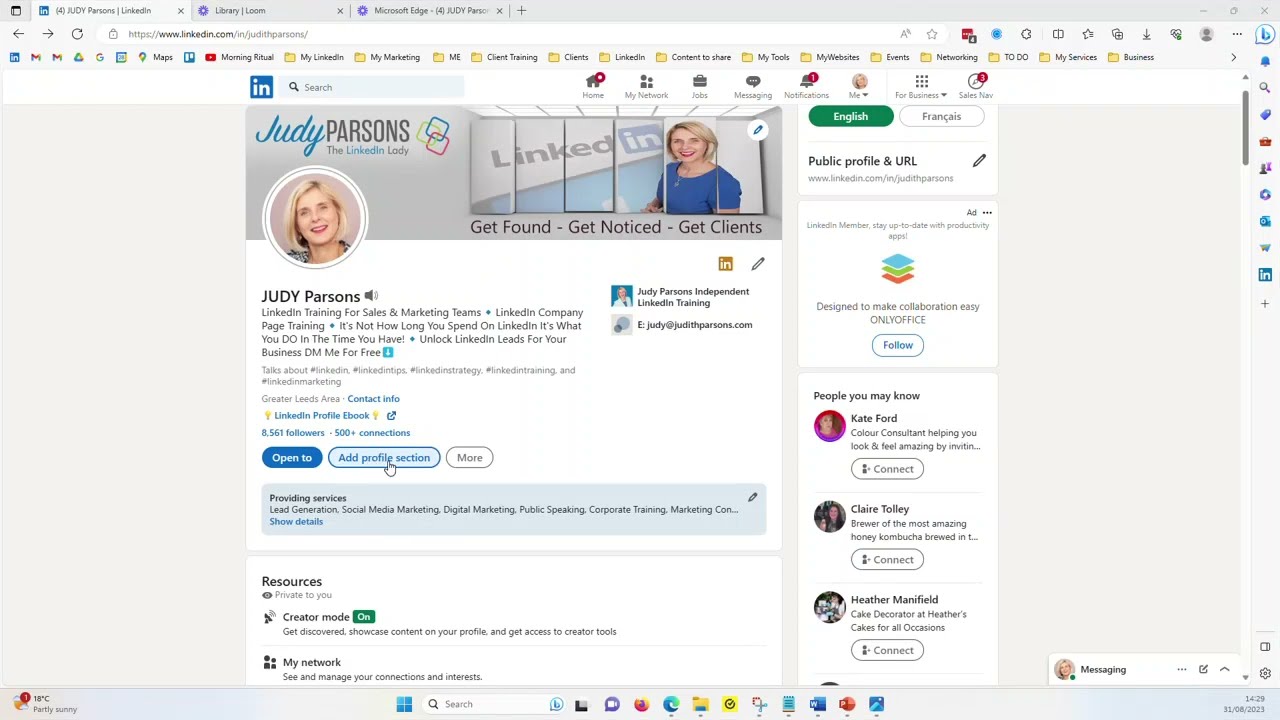This screenshot has width=1280, height=720.
Task: Click the browser refresh button
Action: (x=77, y=34)
